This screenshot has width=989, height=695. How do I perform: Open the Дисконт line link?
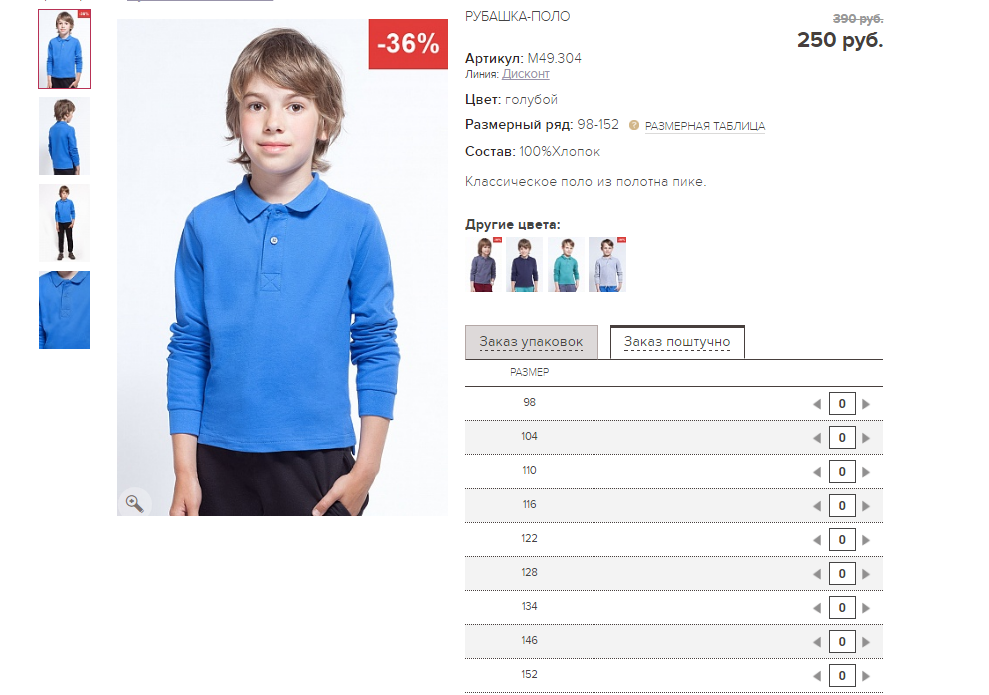pos(525,74)
